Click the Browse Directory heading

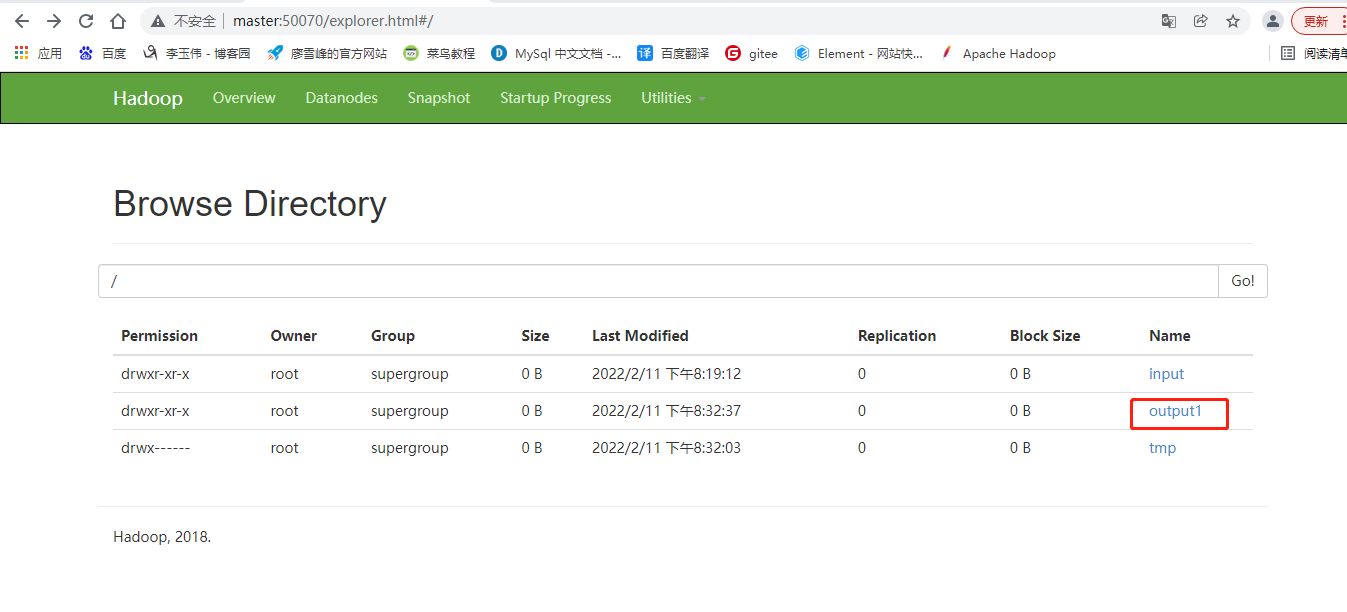250,204
